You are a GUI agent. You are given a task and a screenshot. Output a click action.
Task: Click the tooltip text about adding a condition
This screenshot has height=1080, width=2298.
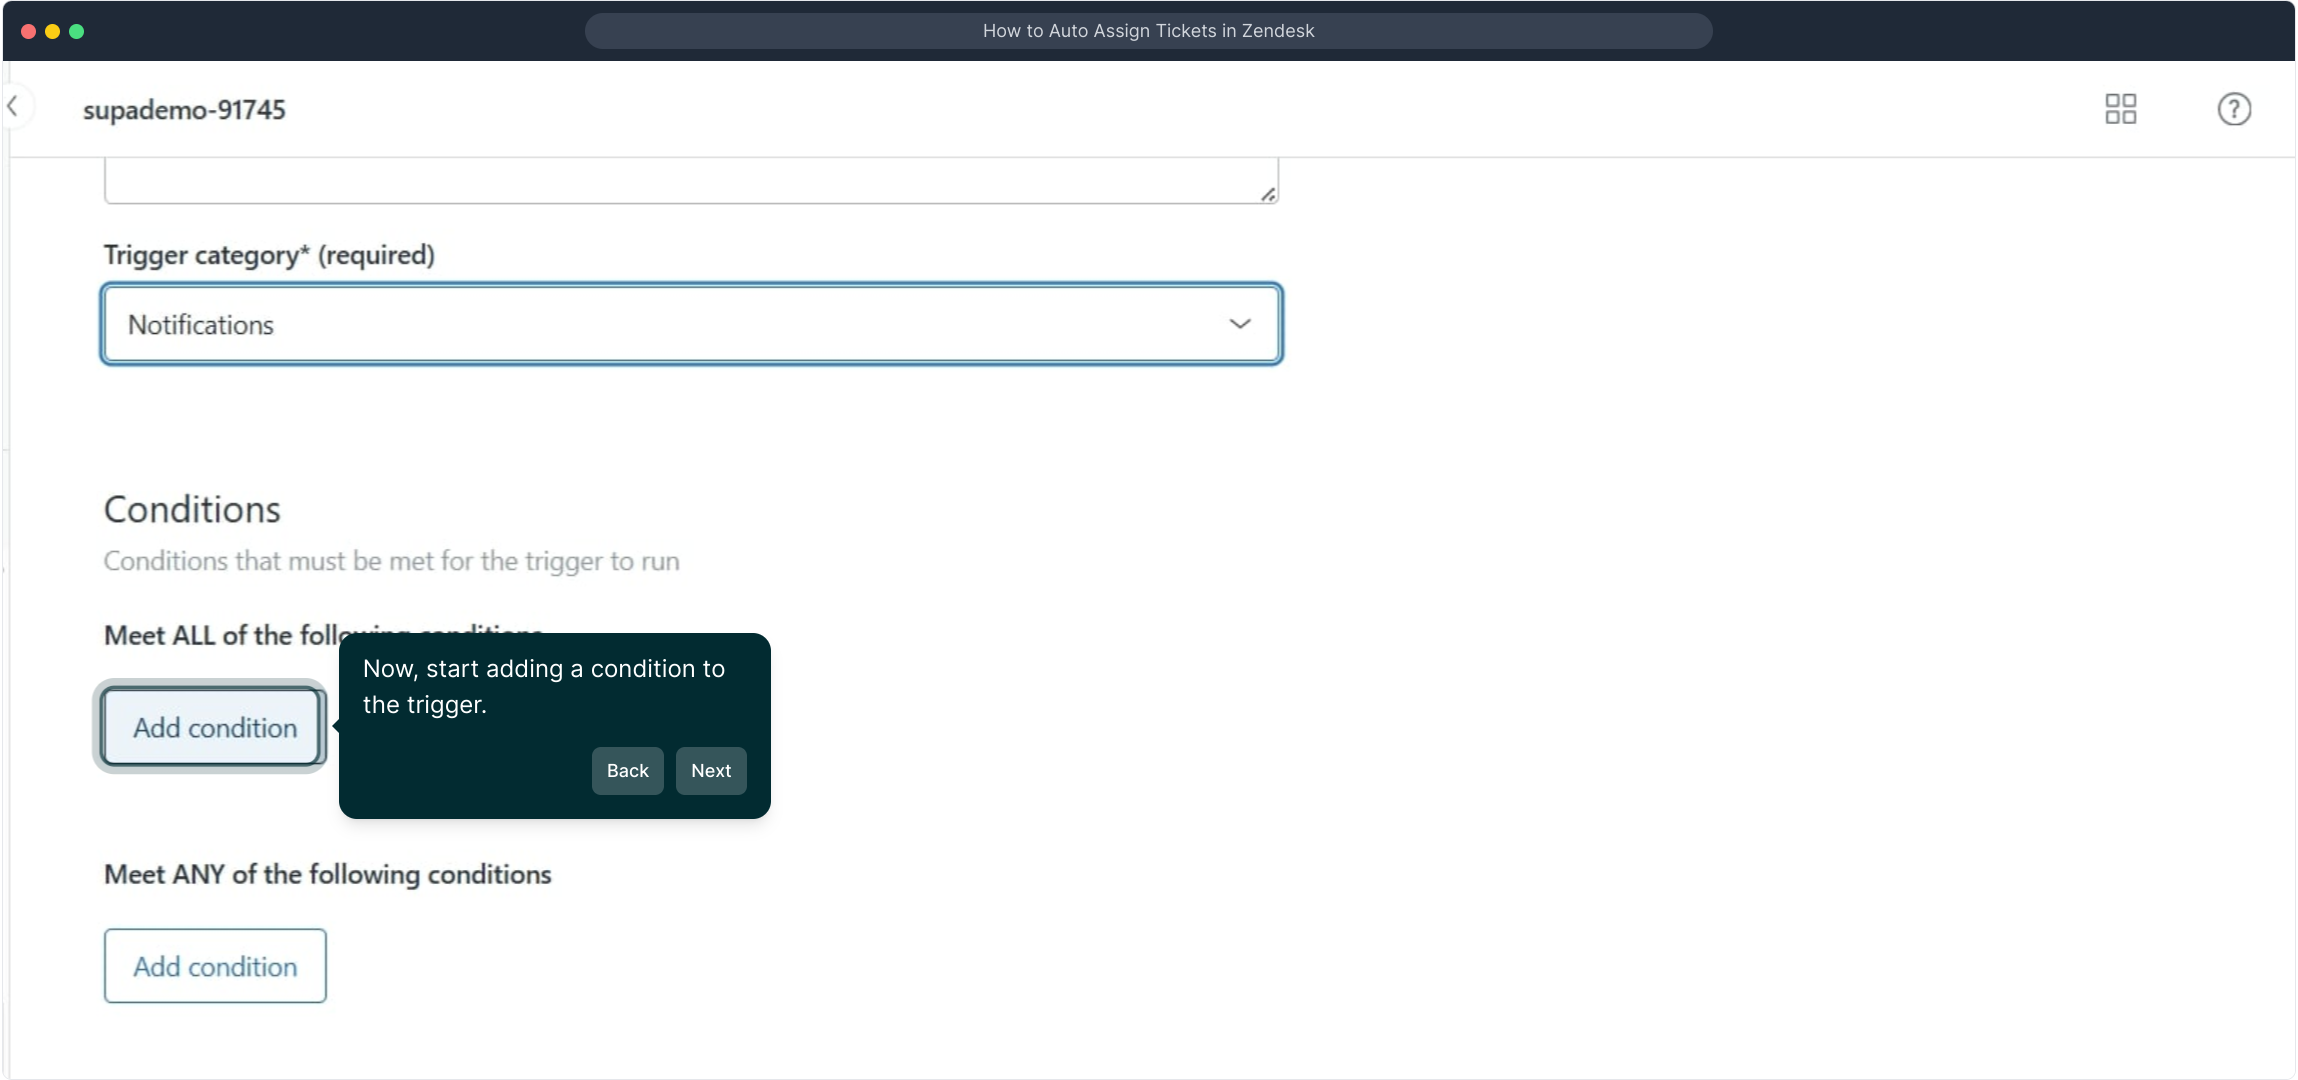(543, 686)
